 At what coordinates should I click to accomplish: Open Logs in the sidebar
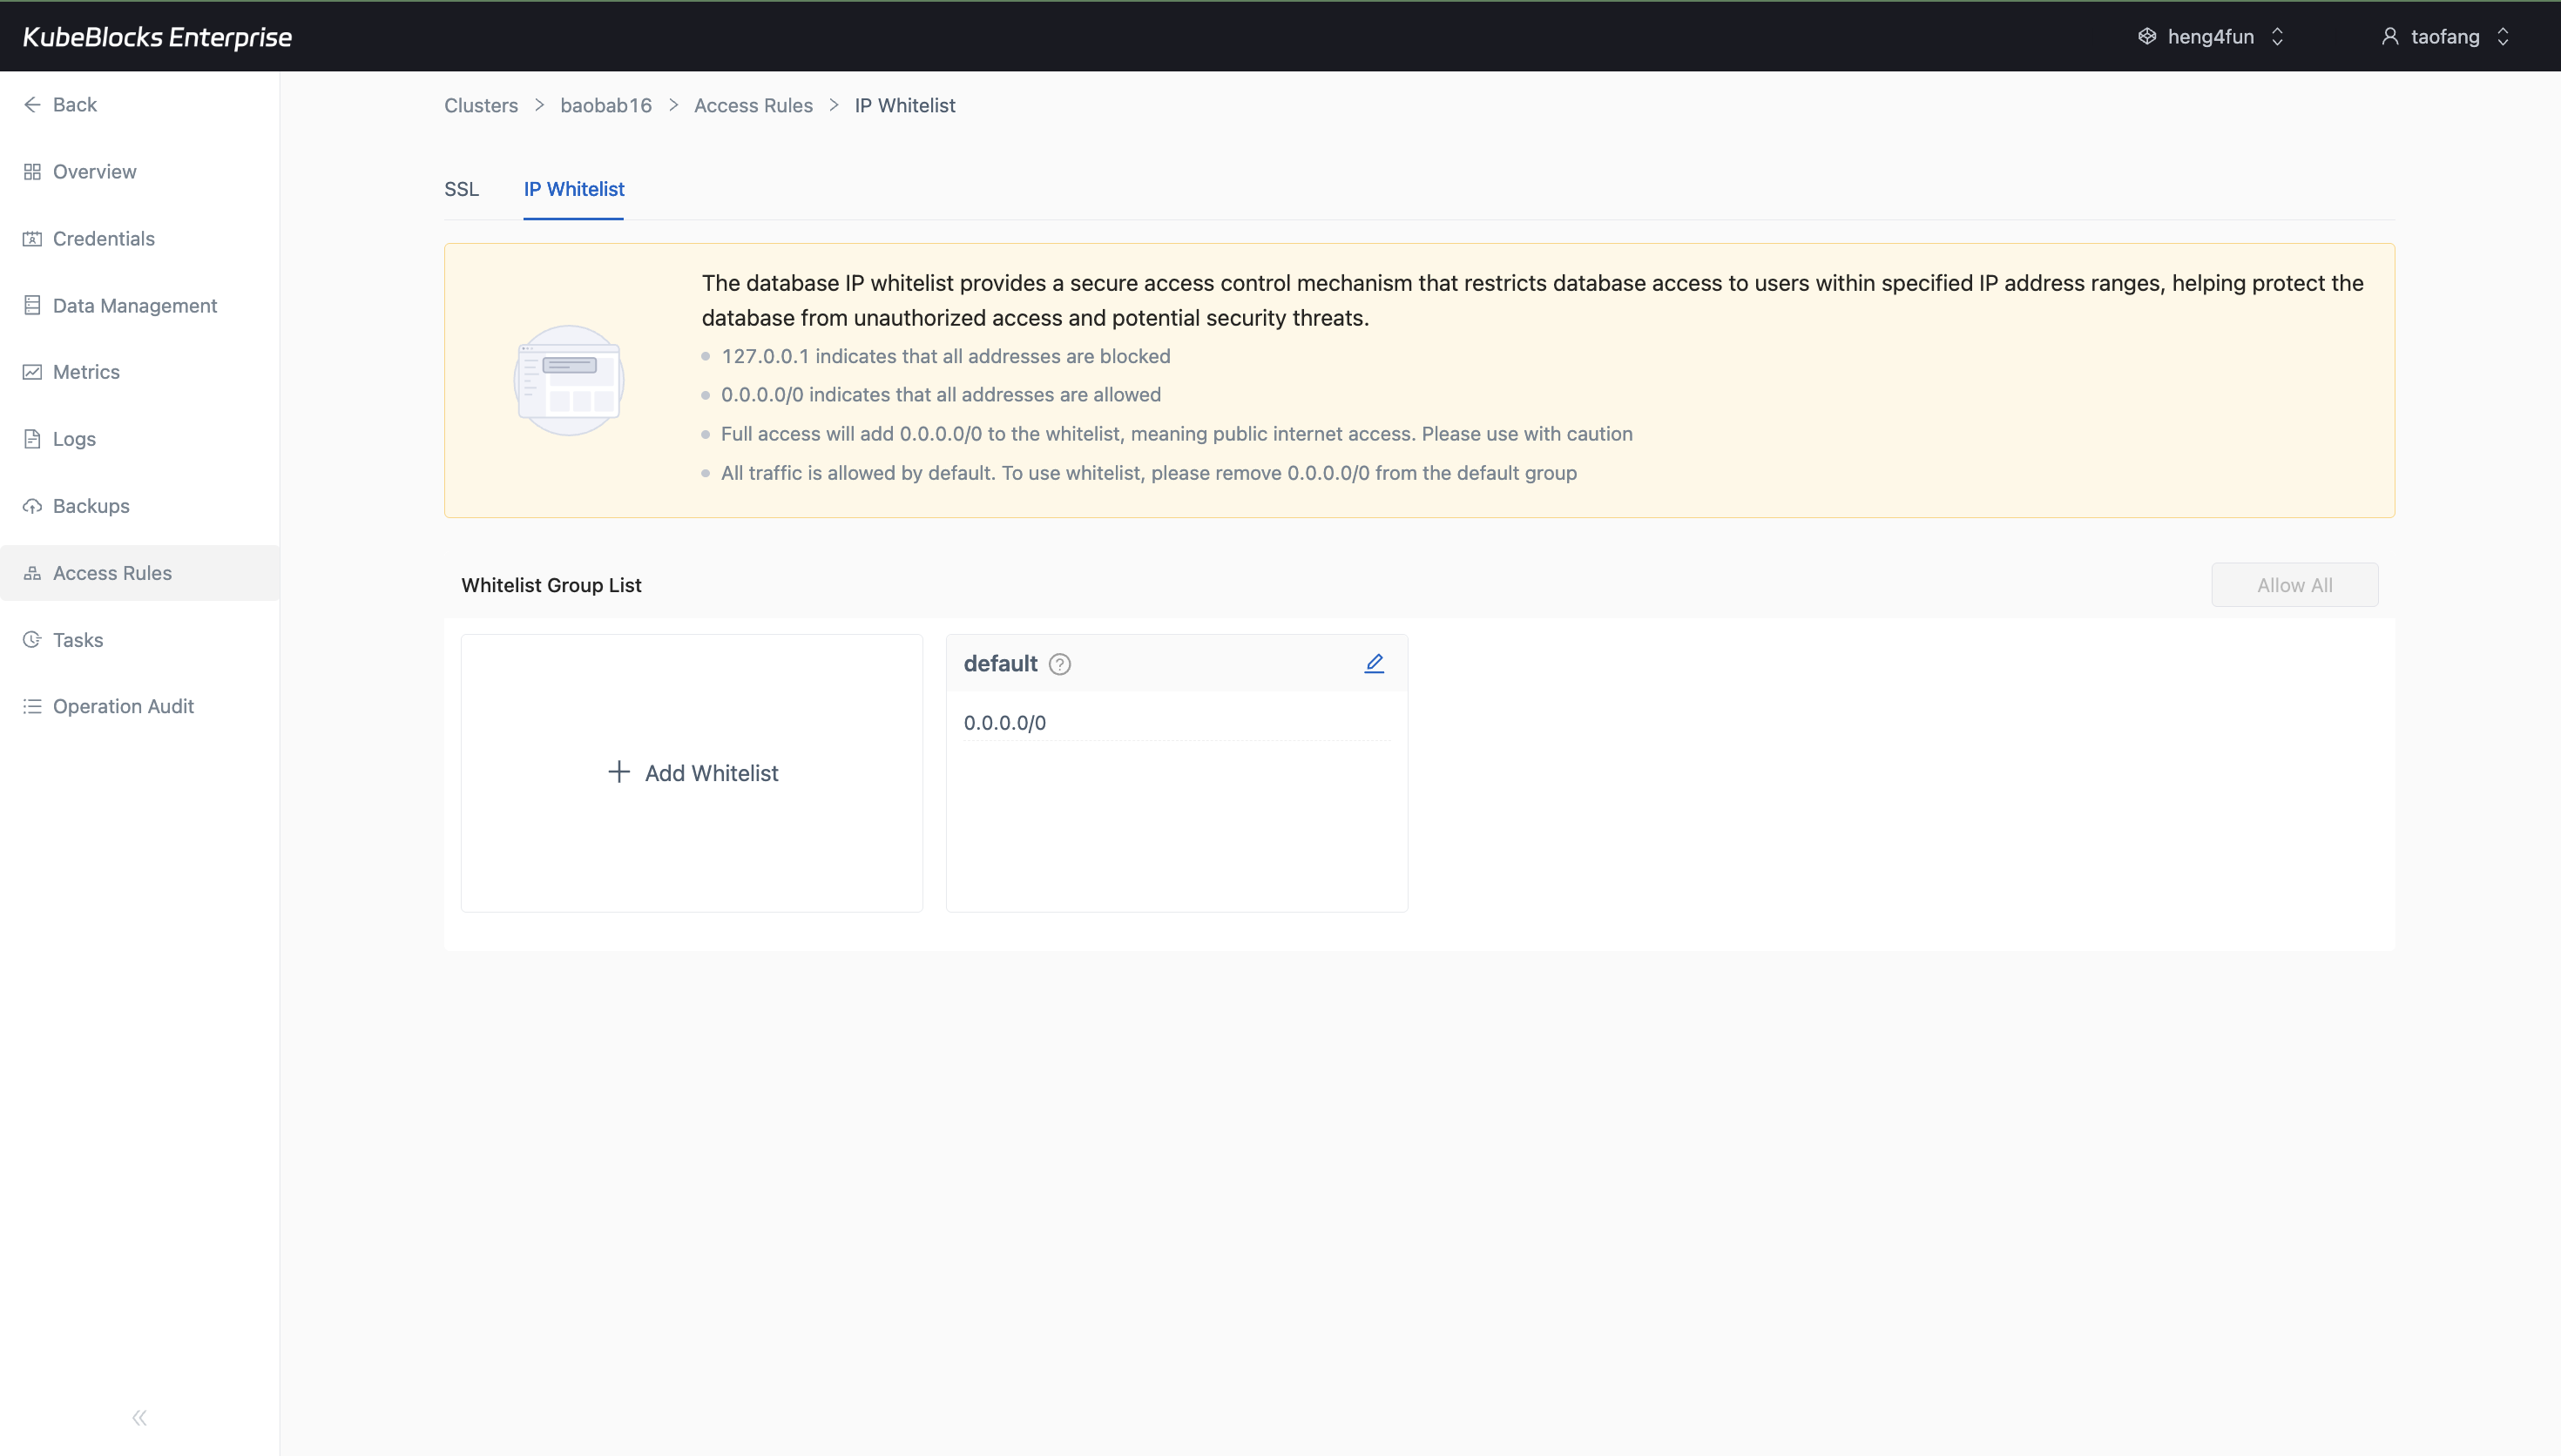[x=140, y=439]
